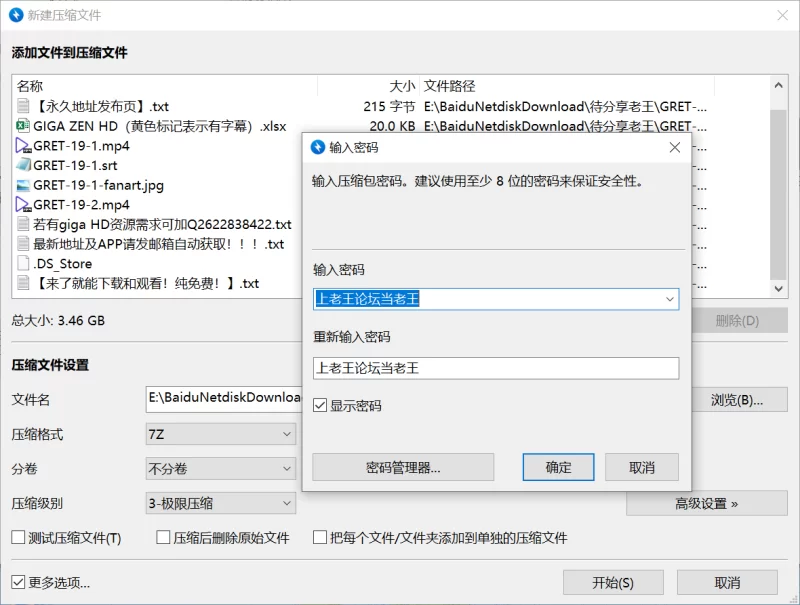Select icon of 若有giga HD资源需求 txt file
Image resolution: width=800 pixels, height=605 pixels.
point(23,224)
